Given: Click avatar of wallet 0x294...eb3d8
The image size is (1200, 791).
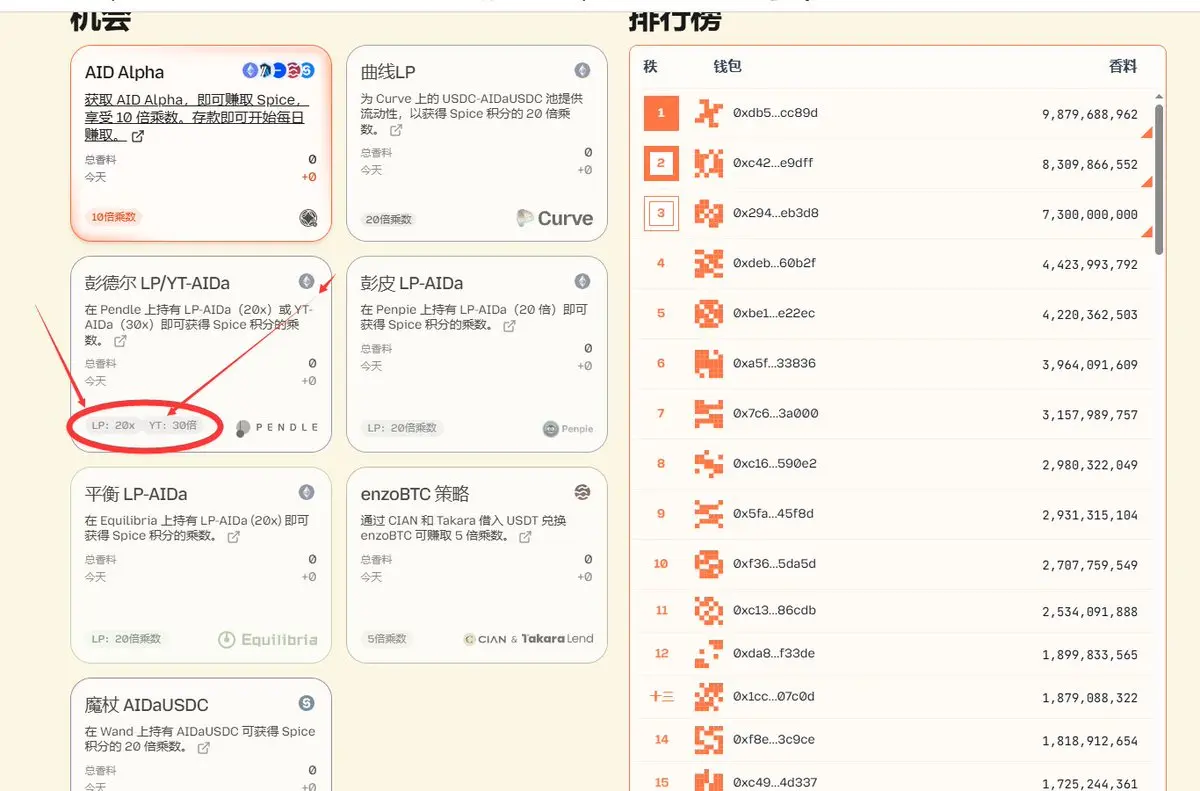Looking at the screenshot, I should click(x=708, y=213).
